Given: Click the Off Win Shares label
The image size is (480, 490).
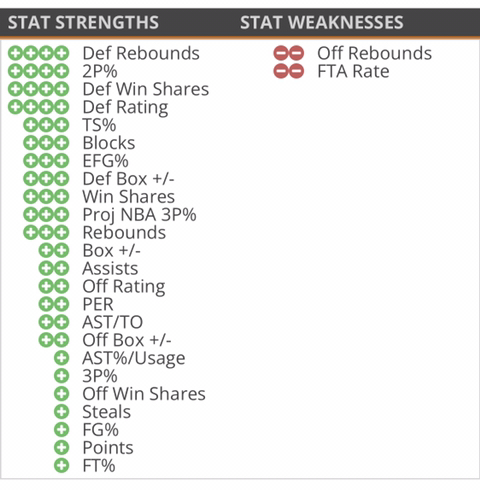Looking at the screenshot, I should [x=144, y=394].
